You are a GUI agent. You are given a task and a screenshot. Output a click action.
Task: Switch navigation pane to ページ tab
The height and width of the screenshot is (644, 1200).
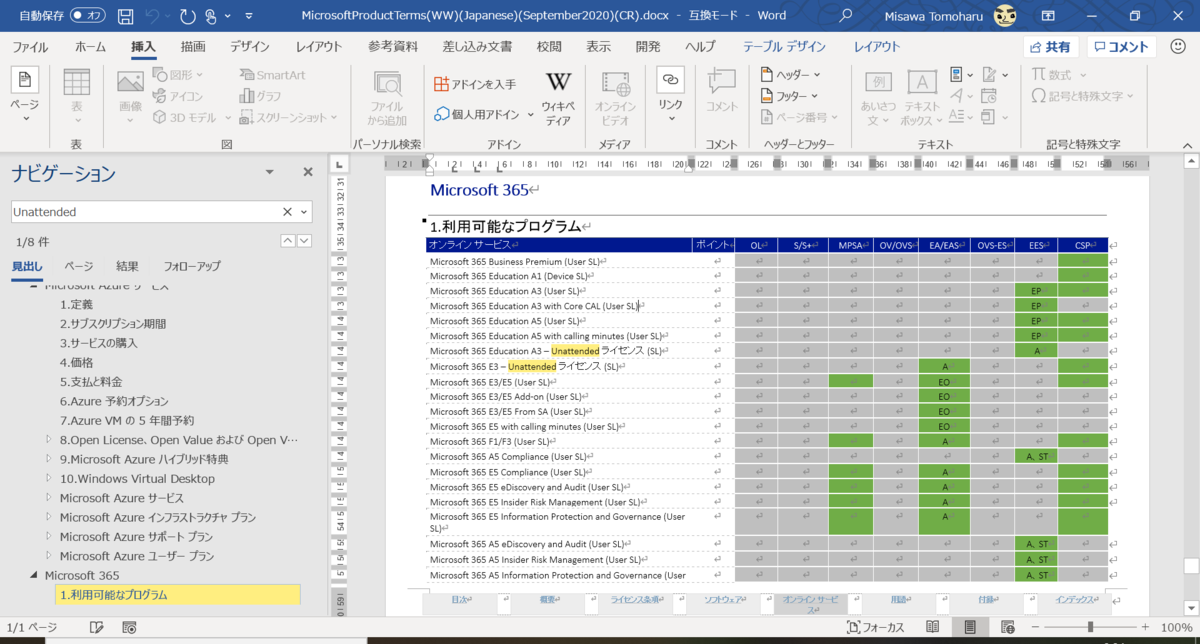pyautogui.click(x=79, y=266)
